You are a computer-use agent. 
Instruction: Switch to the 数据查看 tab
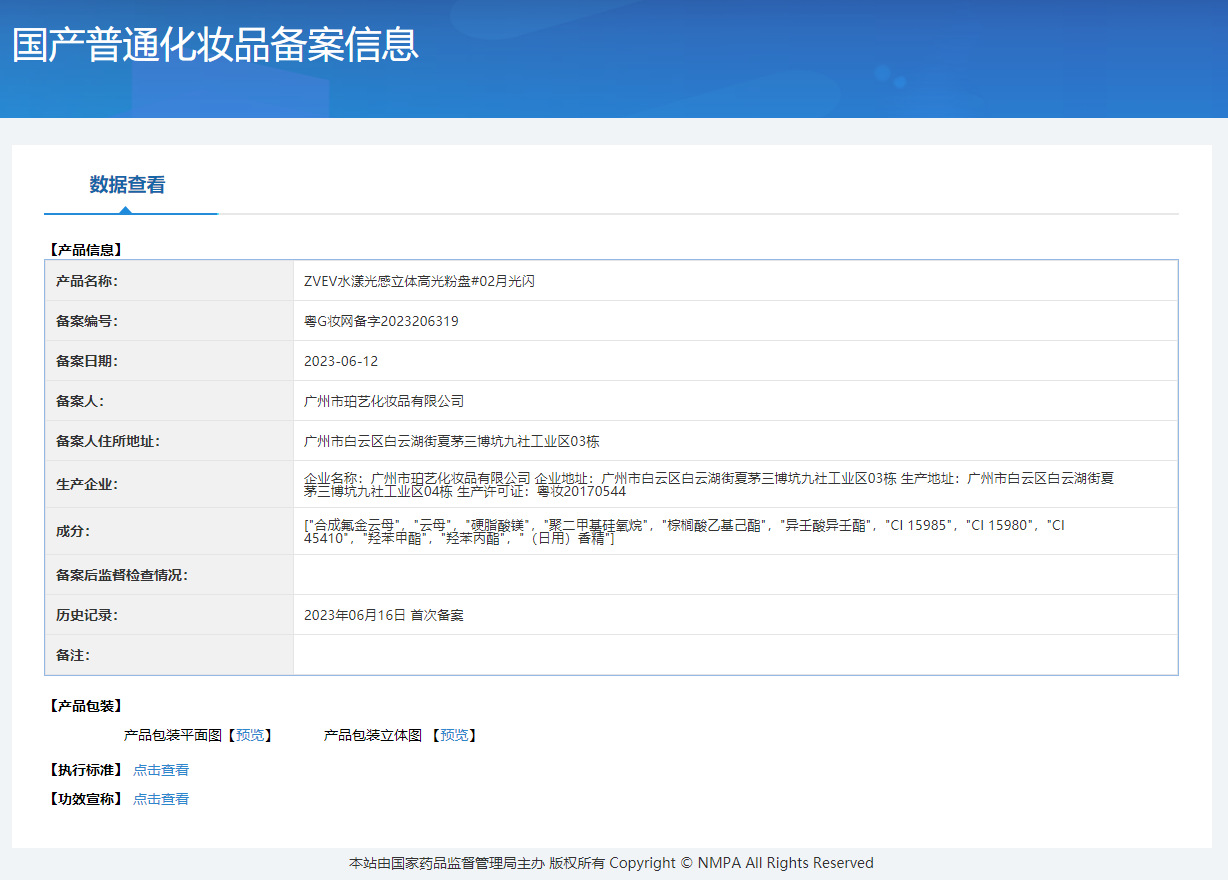point(127,185)
